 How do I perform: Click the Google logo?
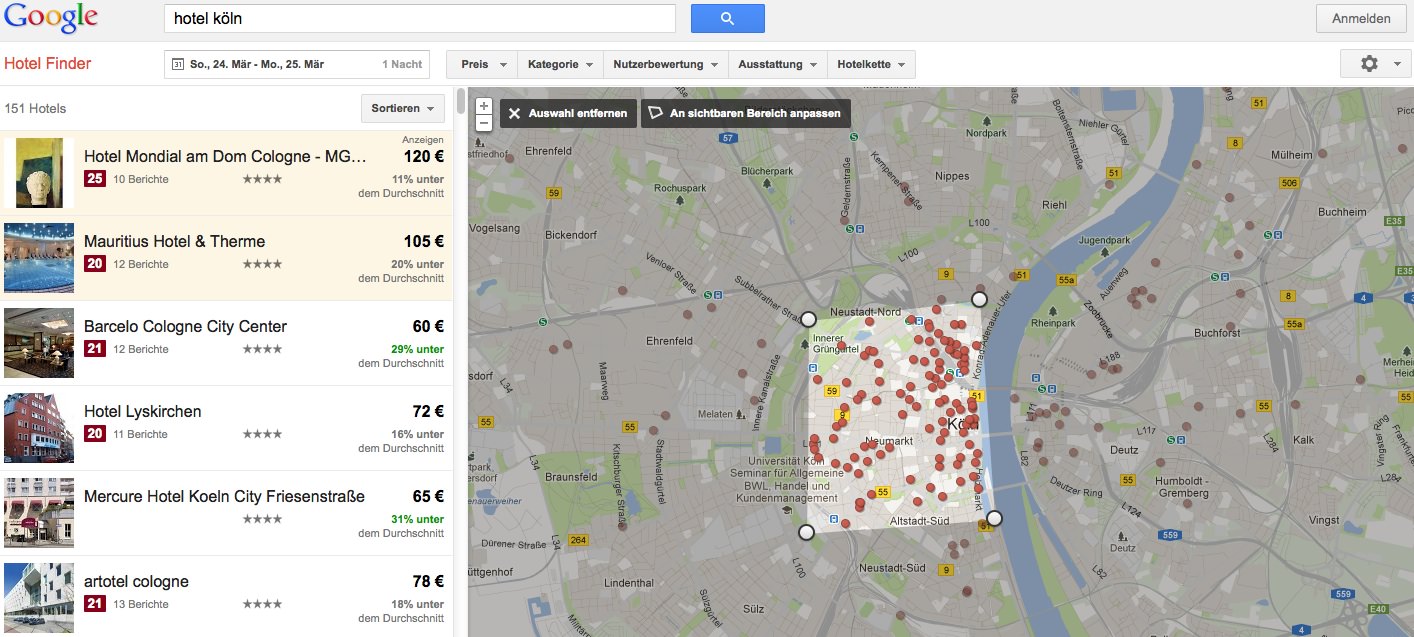click(x=50, y=18)
